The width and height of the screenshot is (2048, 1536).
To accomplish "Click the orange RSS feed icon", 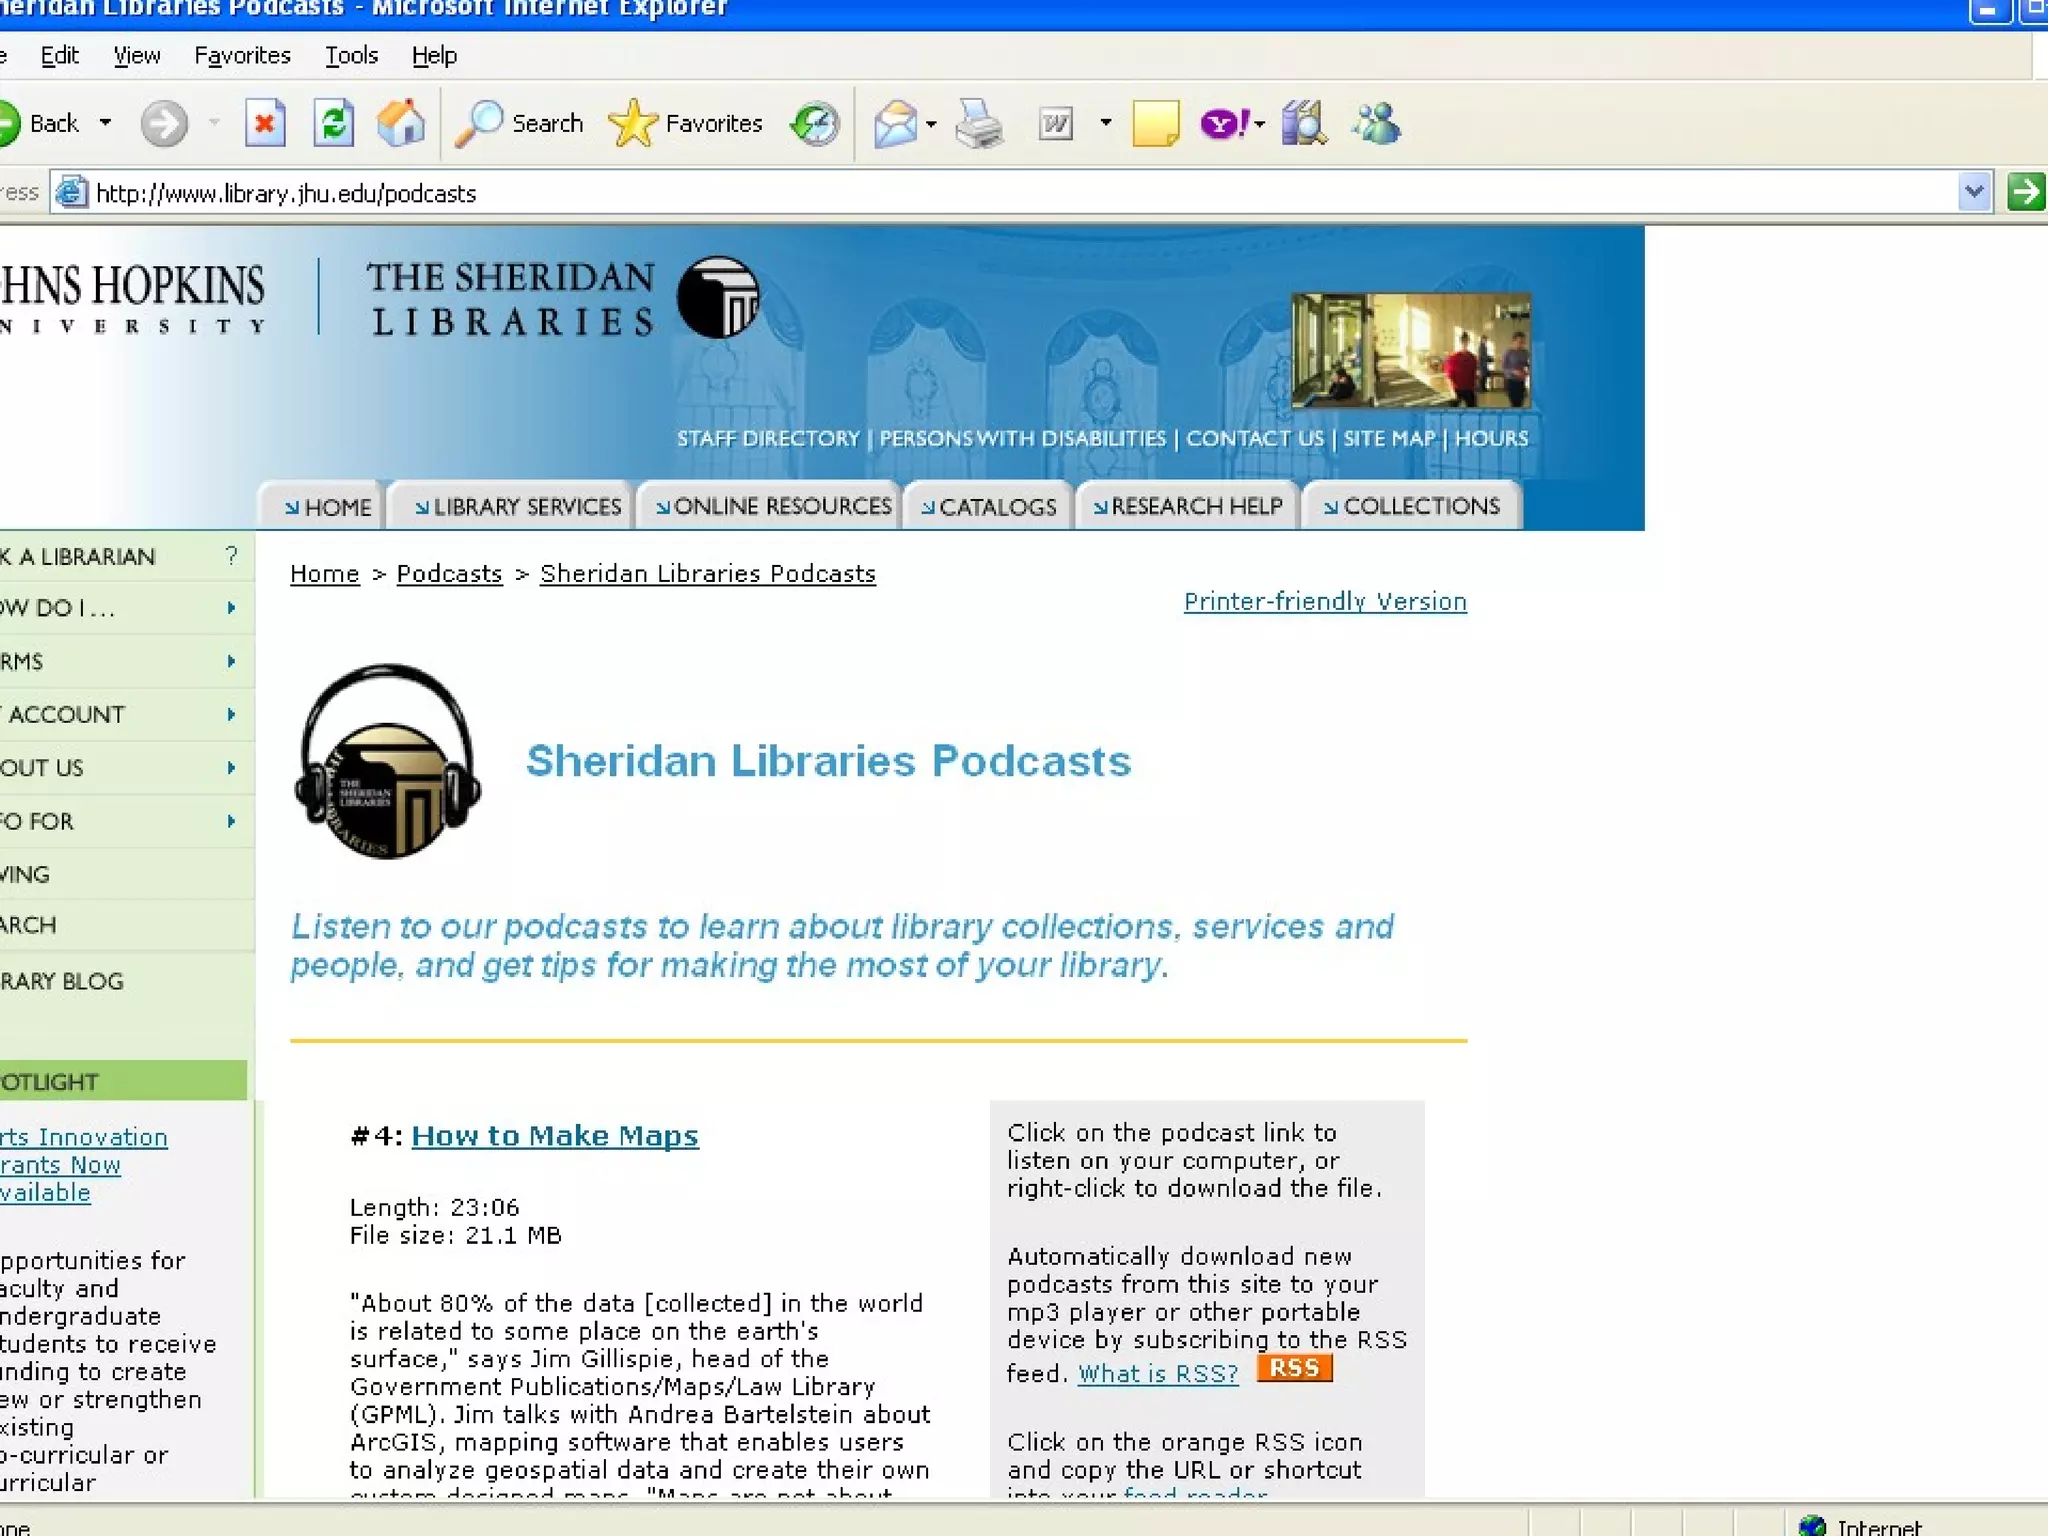I will tap(1294, 1368).
